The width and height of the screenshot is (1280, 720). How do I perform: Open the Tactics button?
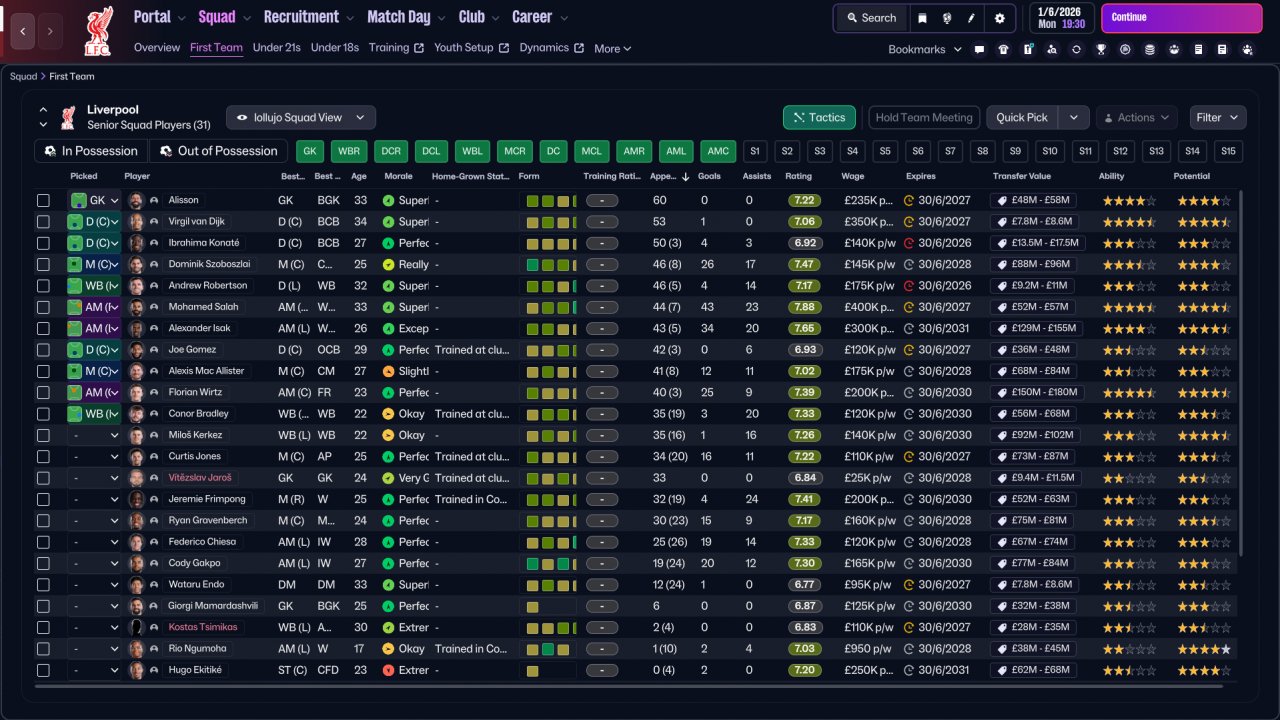pyautogui.click(x=819, y=118)
